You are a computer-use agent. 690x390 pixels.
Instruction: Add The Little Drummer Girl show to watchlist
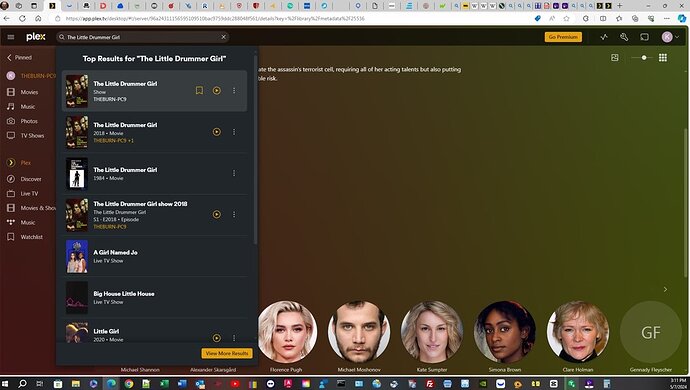199,91
